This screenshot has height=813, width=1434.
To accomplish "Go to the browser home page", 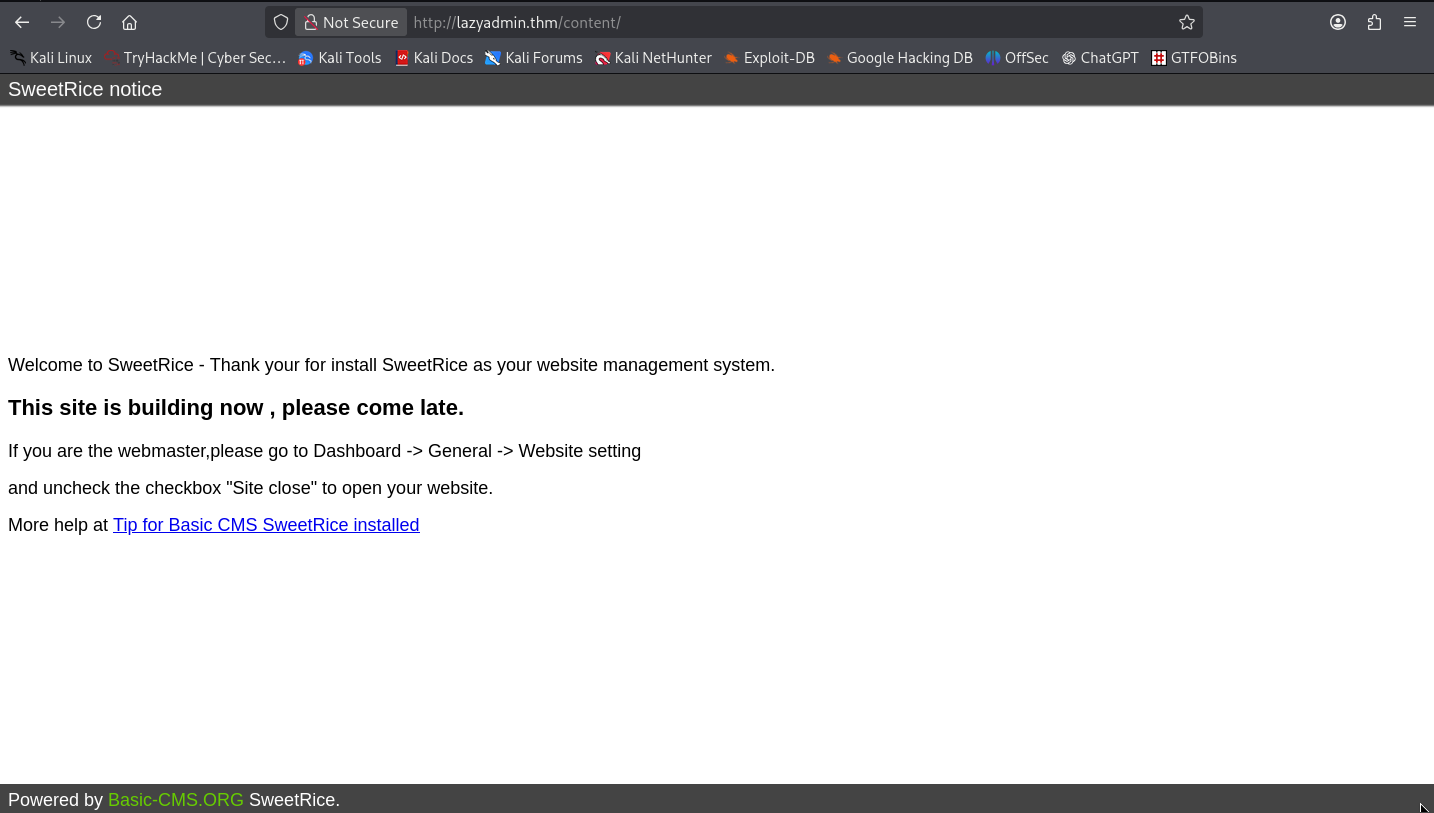I will [x=129, y=22].
